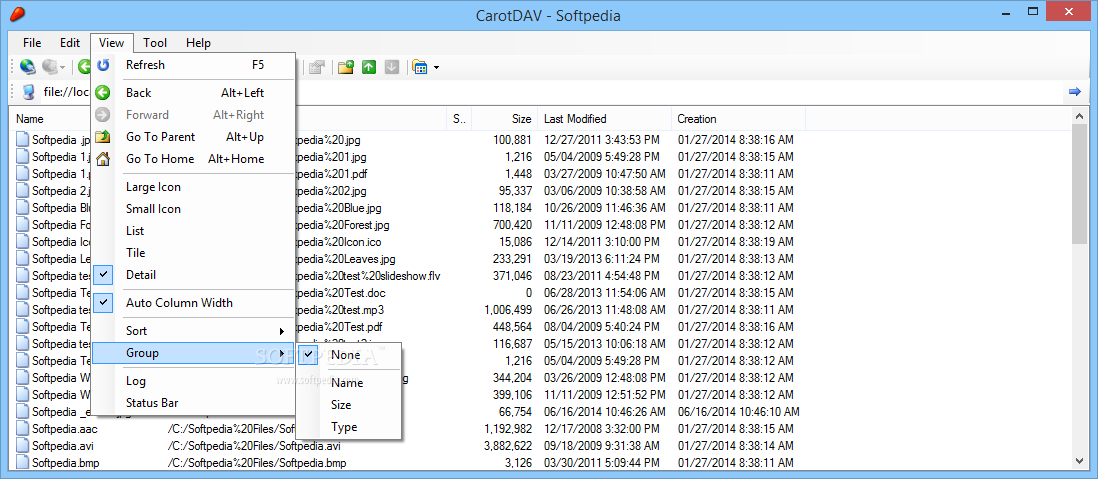This screenshot has height=479, width=1098.
Task: Select the Softpedia.avi file name
Action: click(62, 445)
